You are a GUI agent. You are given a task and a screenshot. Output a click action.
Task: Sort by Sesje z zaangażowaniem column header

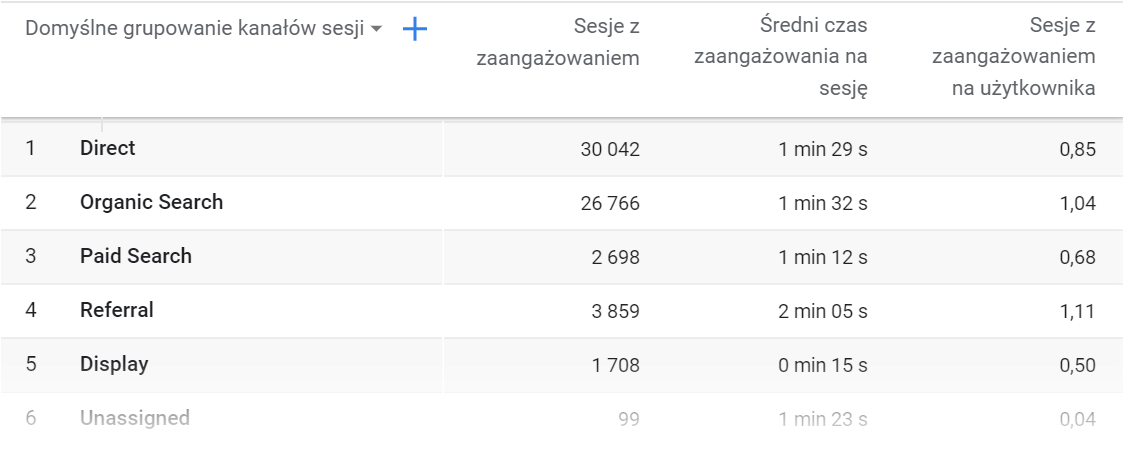558,42
